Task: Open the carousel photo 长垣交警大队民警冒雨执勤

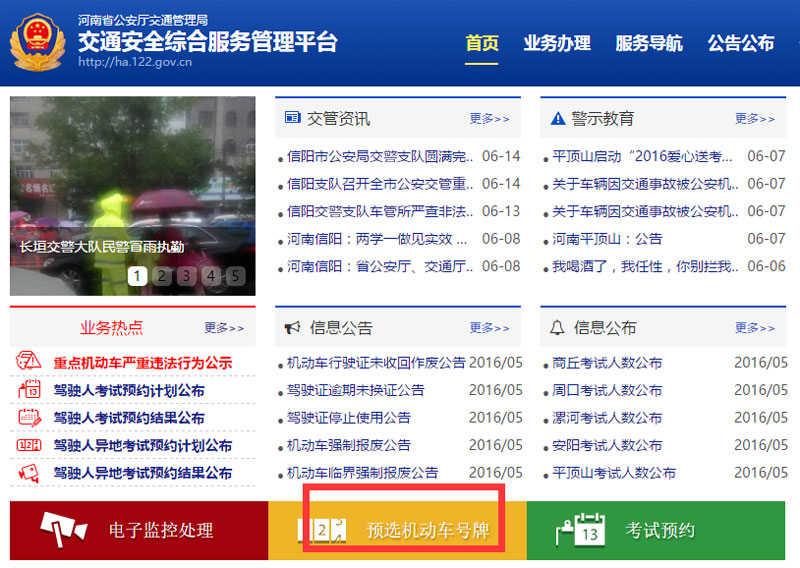Action: click(133, 196)
